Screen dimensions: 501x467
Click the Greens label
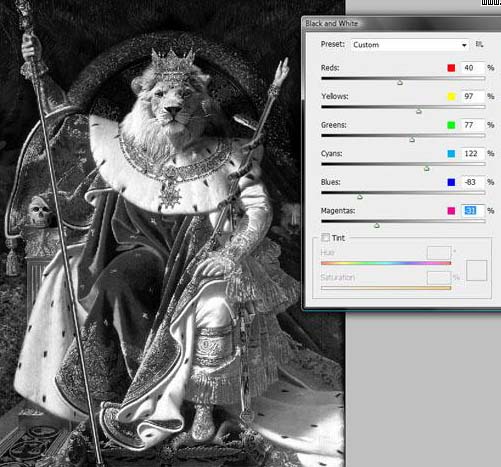[x=334, y=125]
